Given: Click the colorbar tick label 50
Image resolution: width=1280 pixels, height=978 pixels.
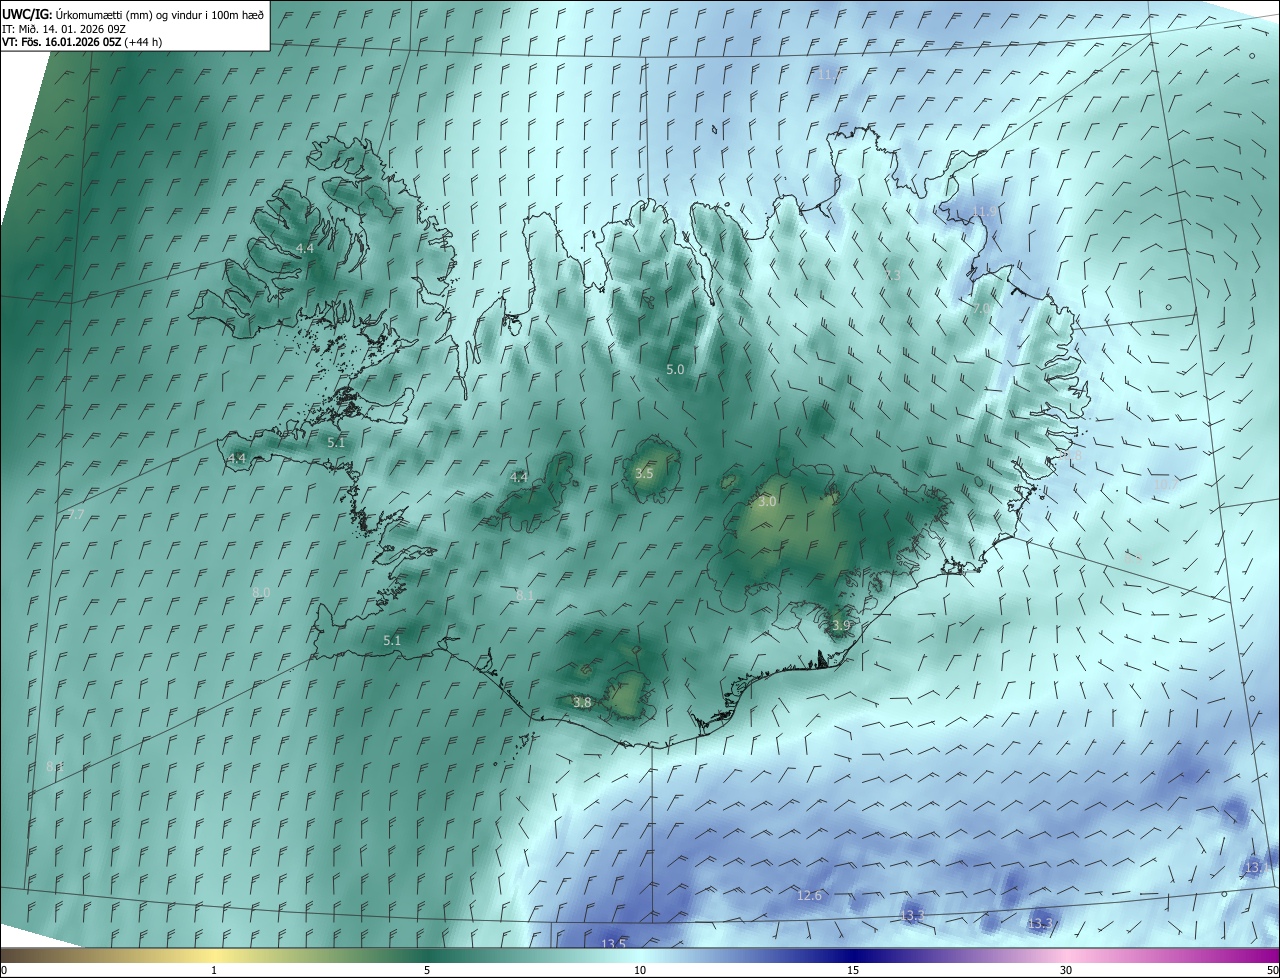Looking at the screenshot, I should coord(1272,970).
